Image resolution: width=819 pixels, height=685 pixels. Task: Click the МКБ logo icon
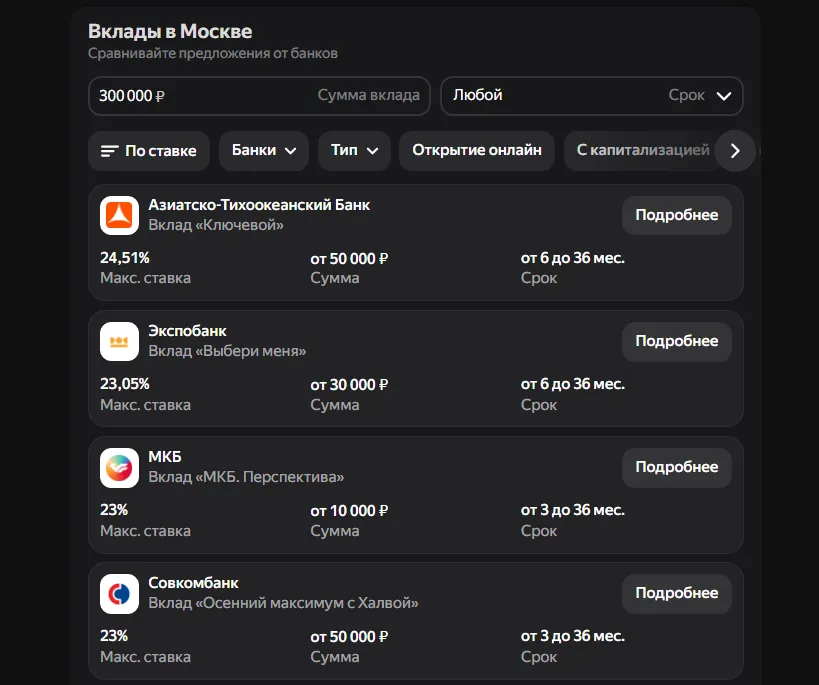coord(120,468)
